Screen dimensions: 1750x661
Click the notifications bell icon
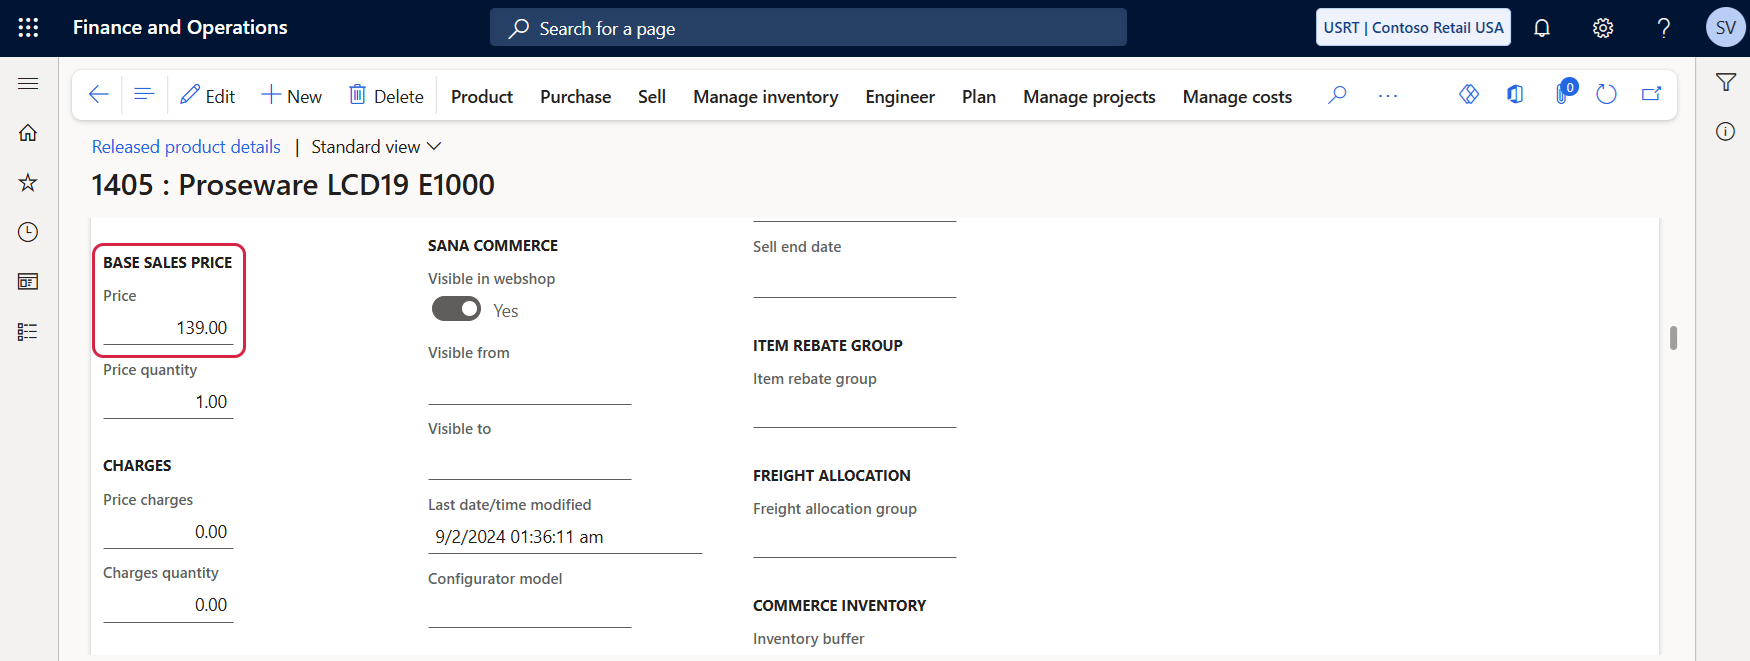(1542, 28)
